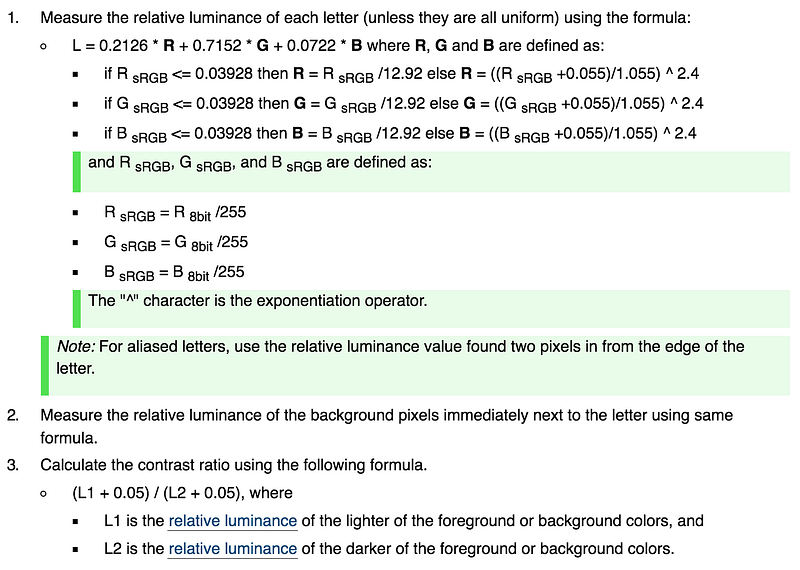Click the "Measure the relative luminance of each letter" sentence
The height and width of the screenshot is (570, 800).
(365, 18)
